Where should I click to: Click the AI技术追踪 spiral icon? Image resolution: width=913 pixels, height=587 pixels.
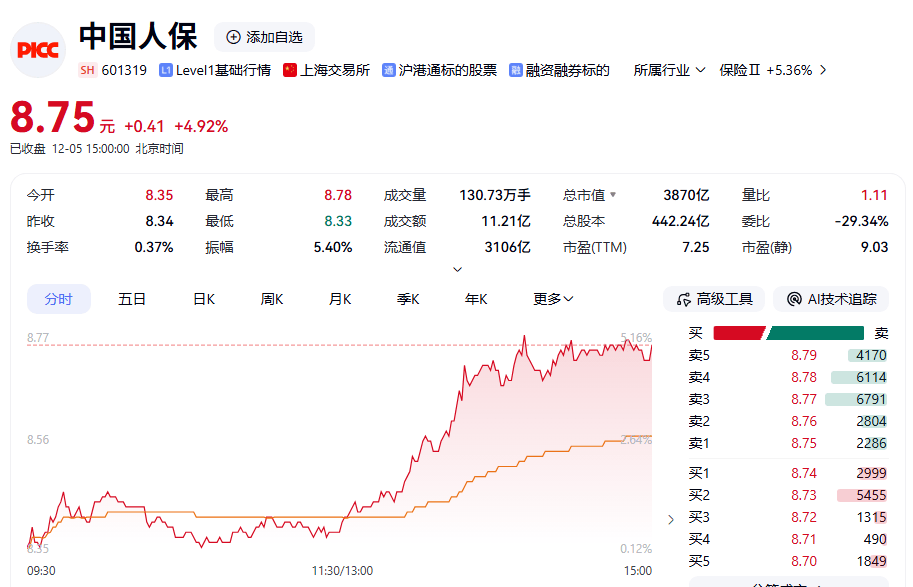coord(794,299)
